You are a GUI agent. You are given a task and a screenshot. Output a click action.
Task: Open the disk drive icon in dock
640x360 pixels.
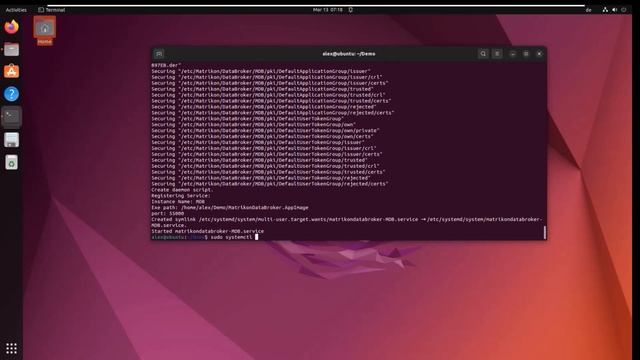tap(11, 140)
